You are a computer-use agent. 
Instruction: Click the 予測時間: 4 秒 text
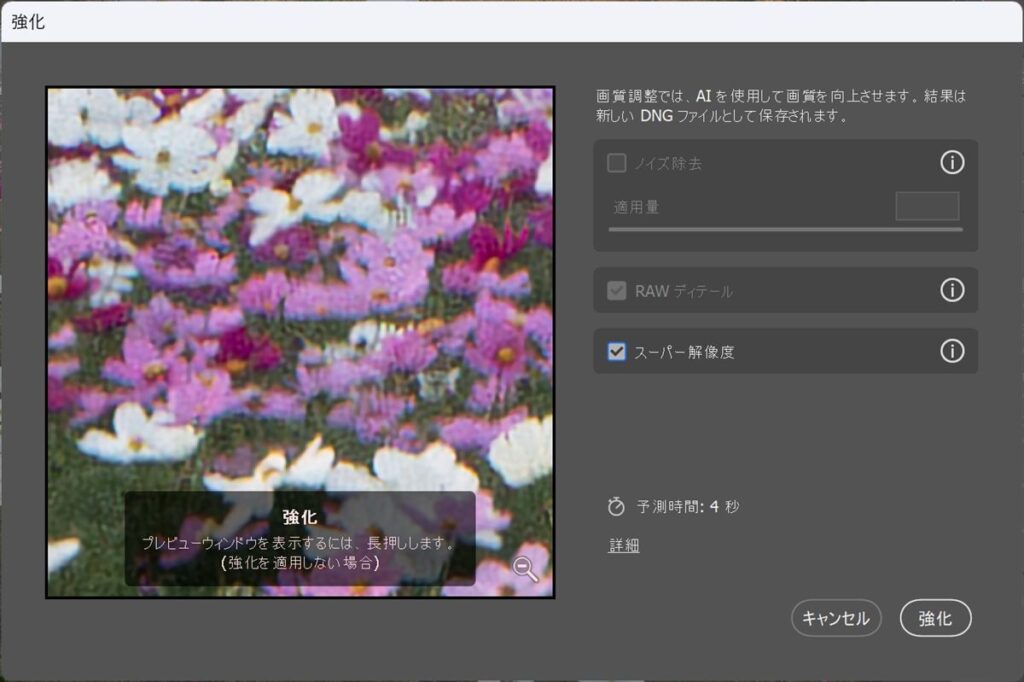pos(688,506)
